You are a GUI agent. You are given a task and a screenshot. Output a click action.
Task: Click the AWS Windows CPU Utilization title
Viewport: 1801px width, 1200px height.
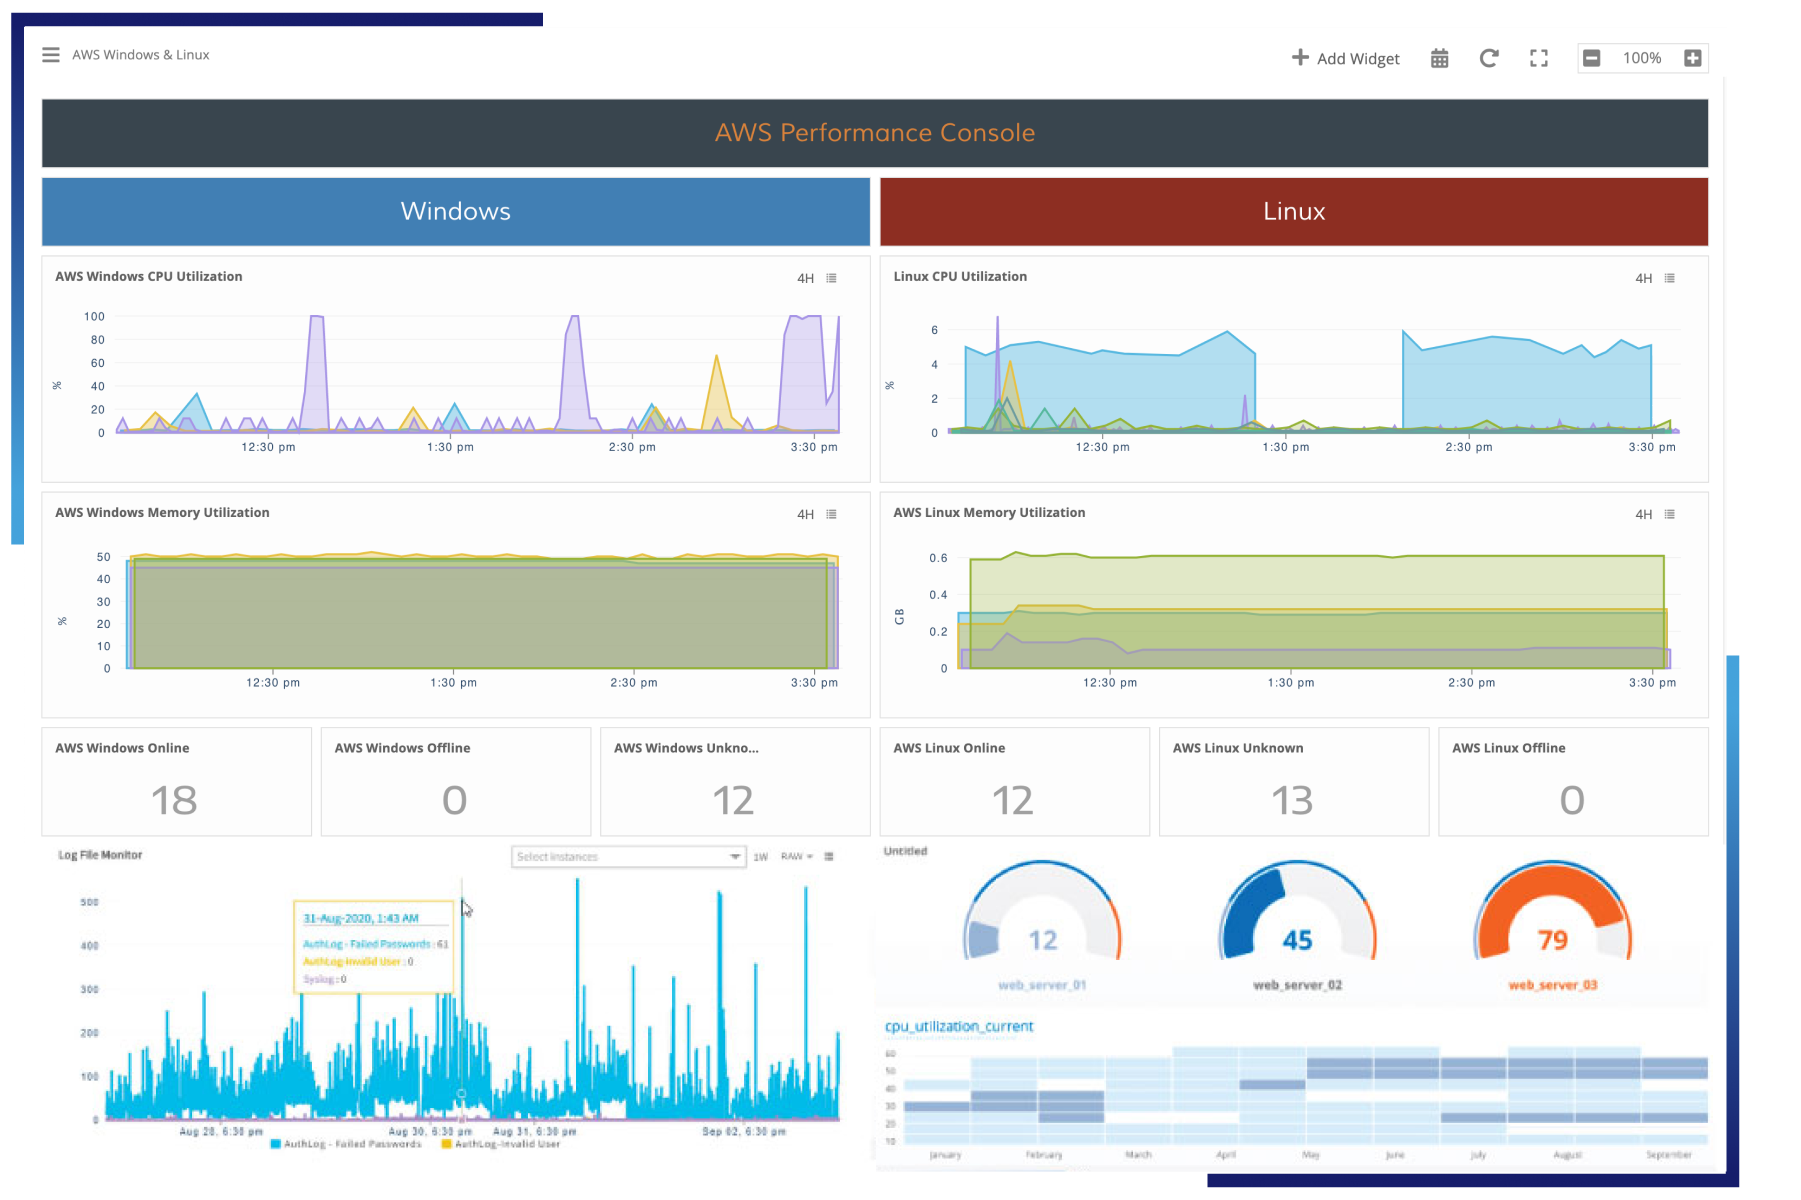(x=149, y=276)
